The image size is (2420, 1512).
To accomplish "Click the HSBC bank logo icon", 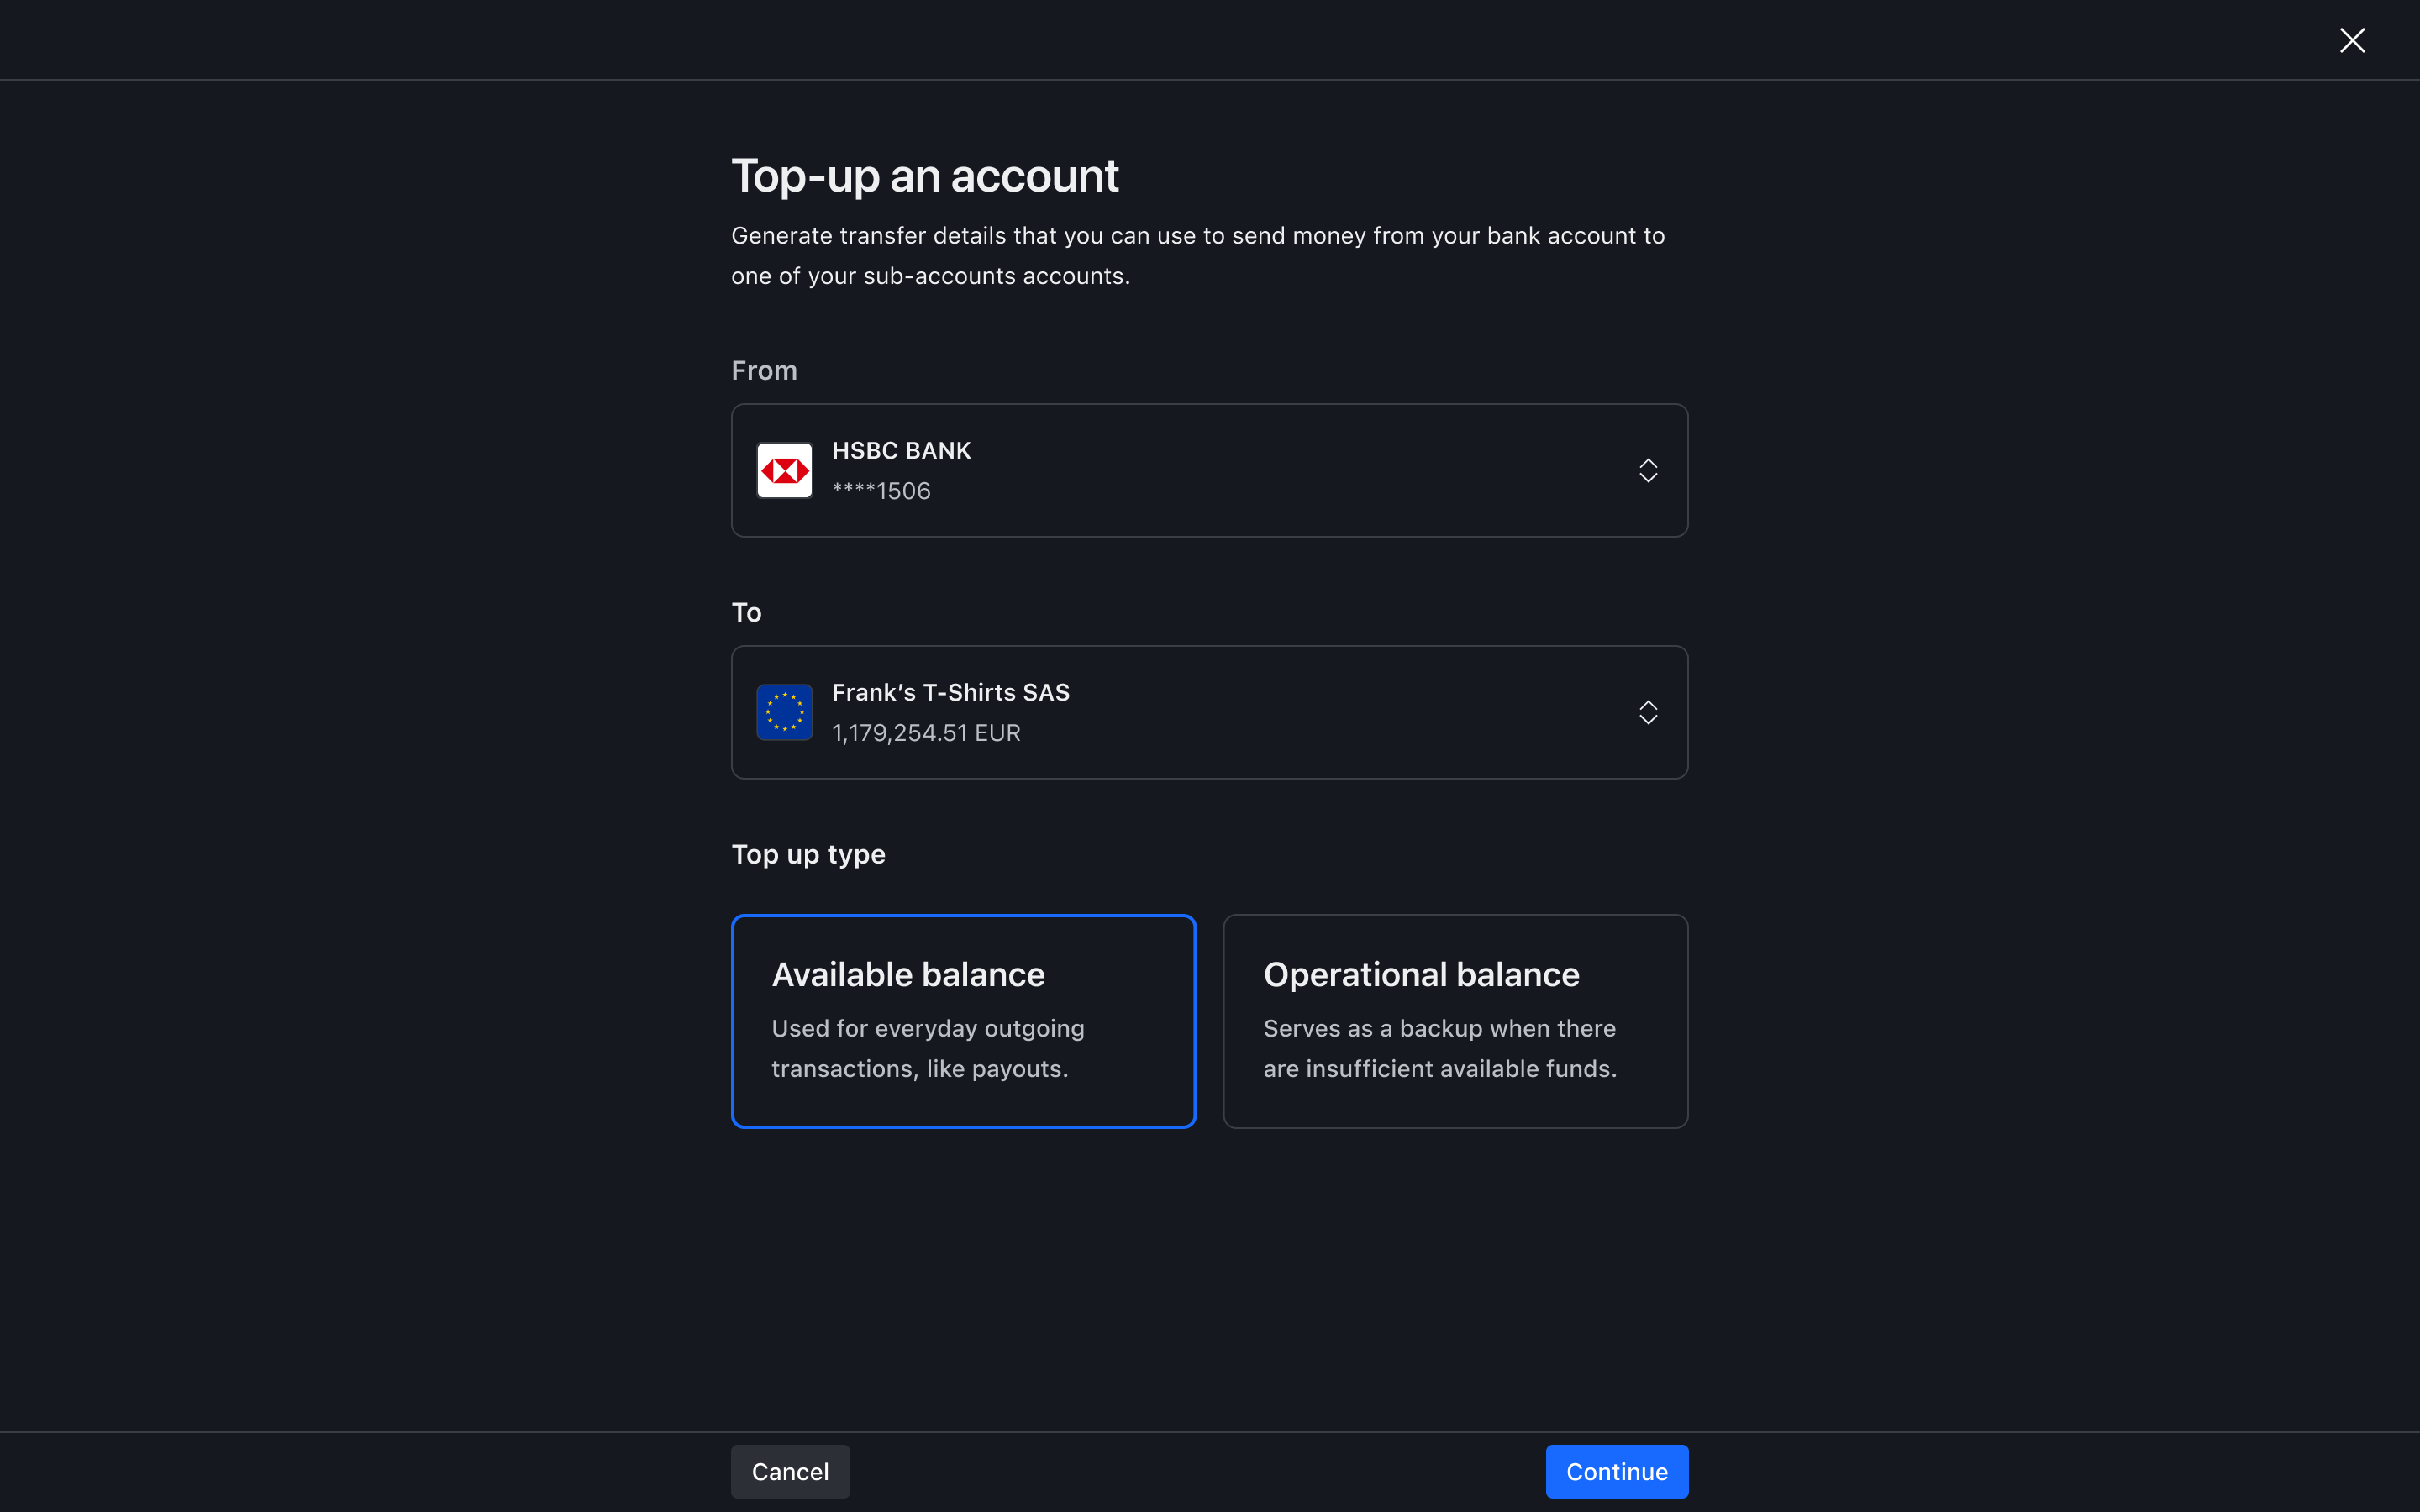I will tap(784, 470).
